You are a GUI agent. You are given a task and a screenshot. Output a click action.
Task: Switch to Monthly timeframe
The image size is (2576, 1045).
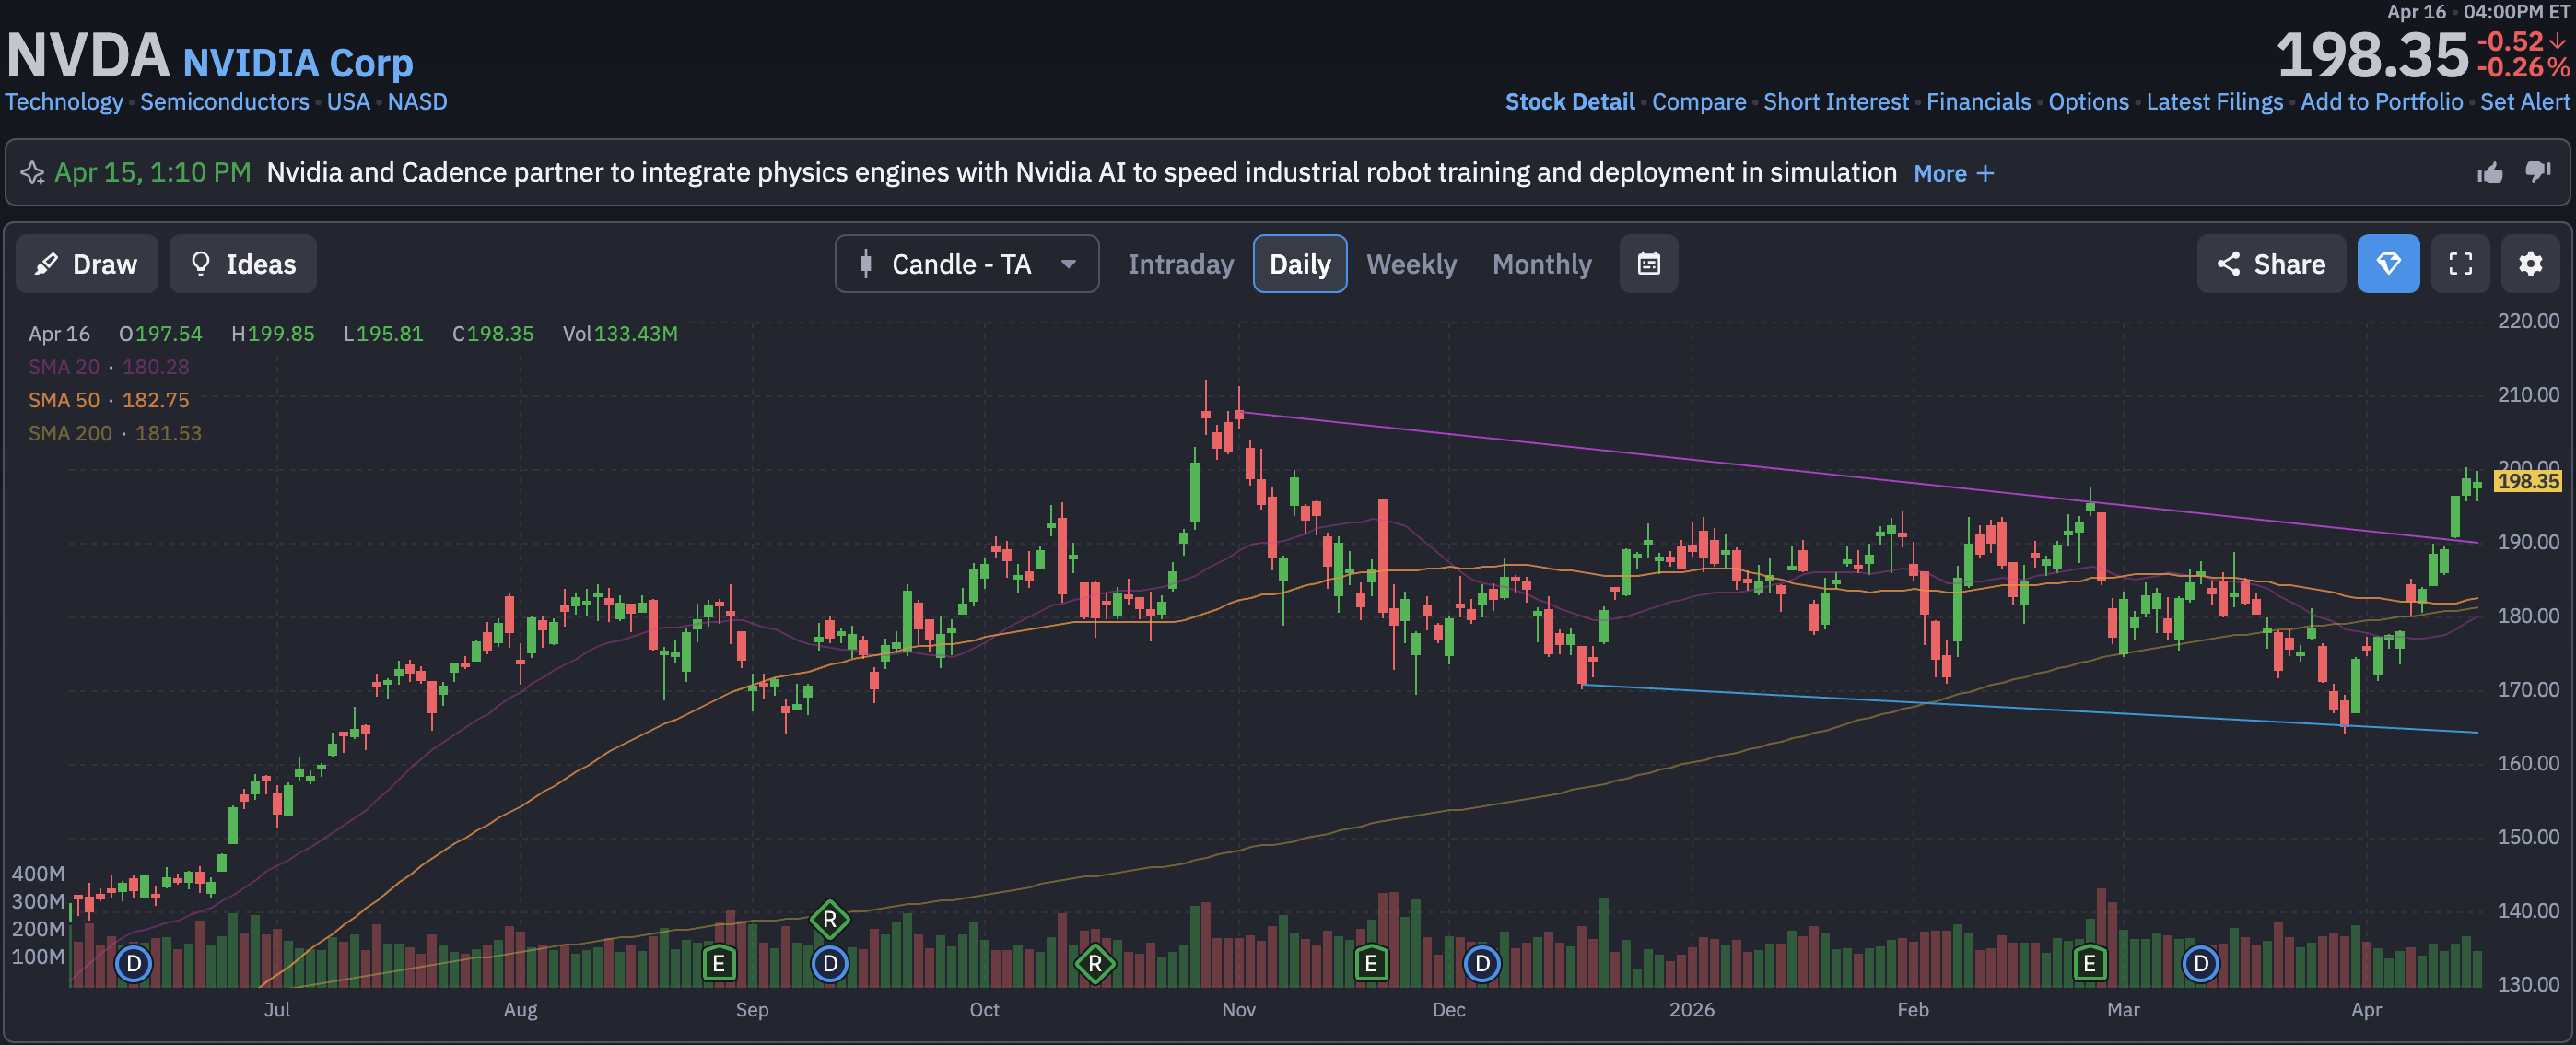[x=1541, y=264]
